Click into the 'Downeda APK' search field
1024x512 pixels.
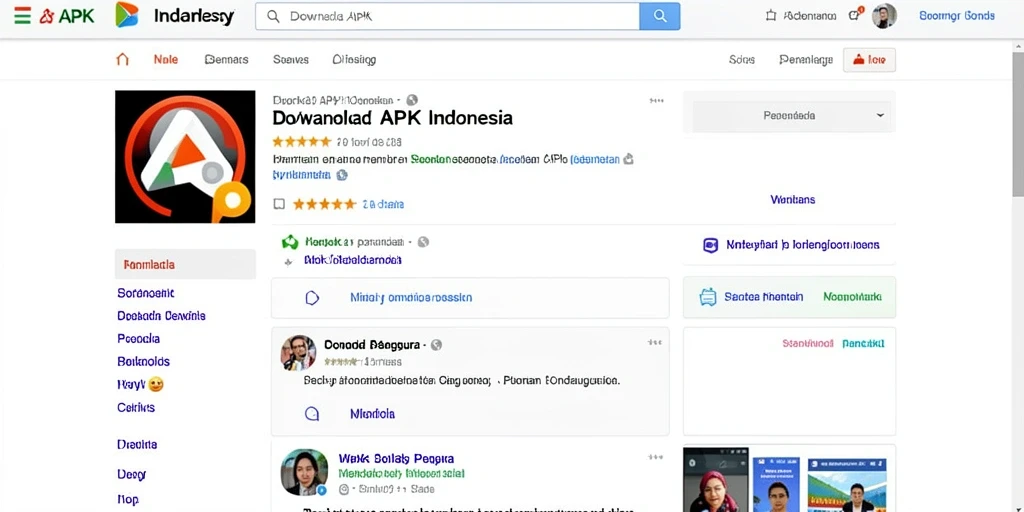(x=447, y=16)
